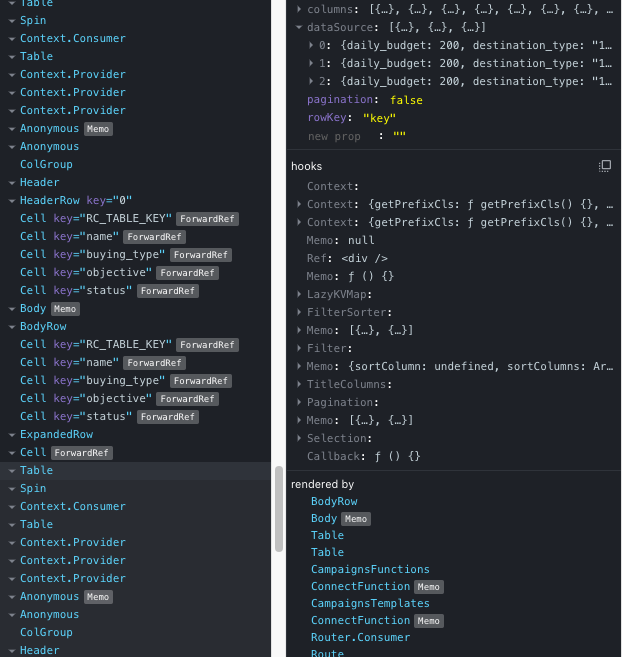Select Cell key="objective" under BodyRow
Image resolution: width=622 pixels, height=657 pixels.
(119, 398)
